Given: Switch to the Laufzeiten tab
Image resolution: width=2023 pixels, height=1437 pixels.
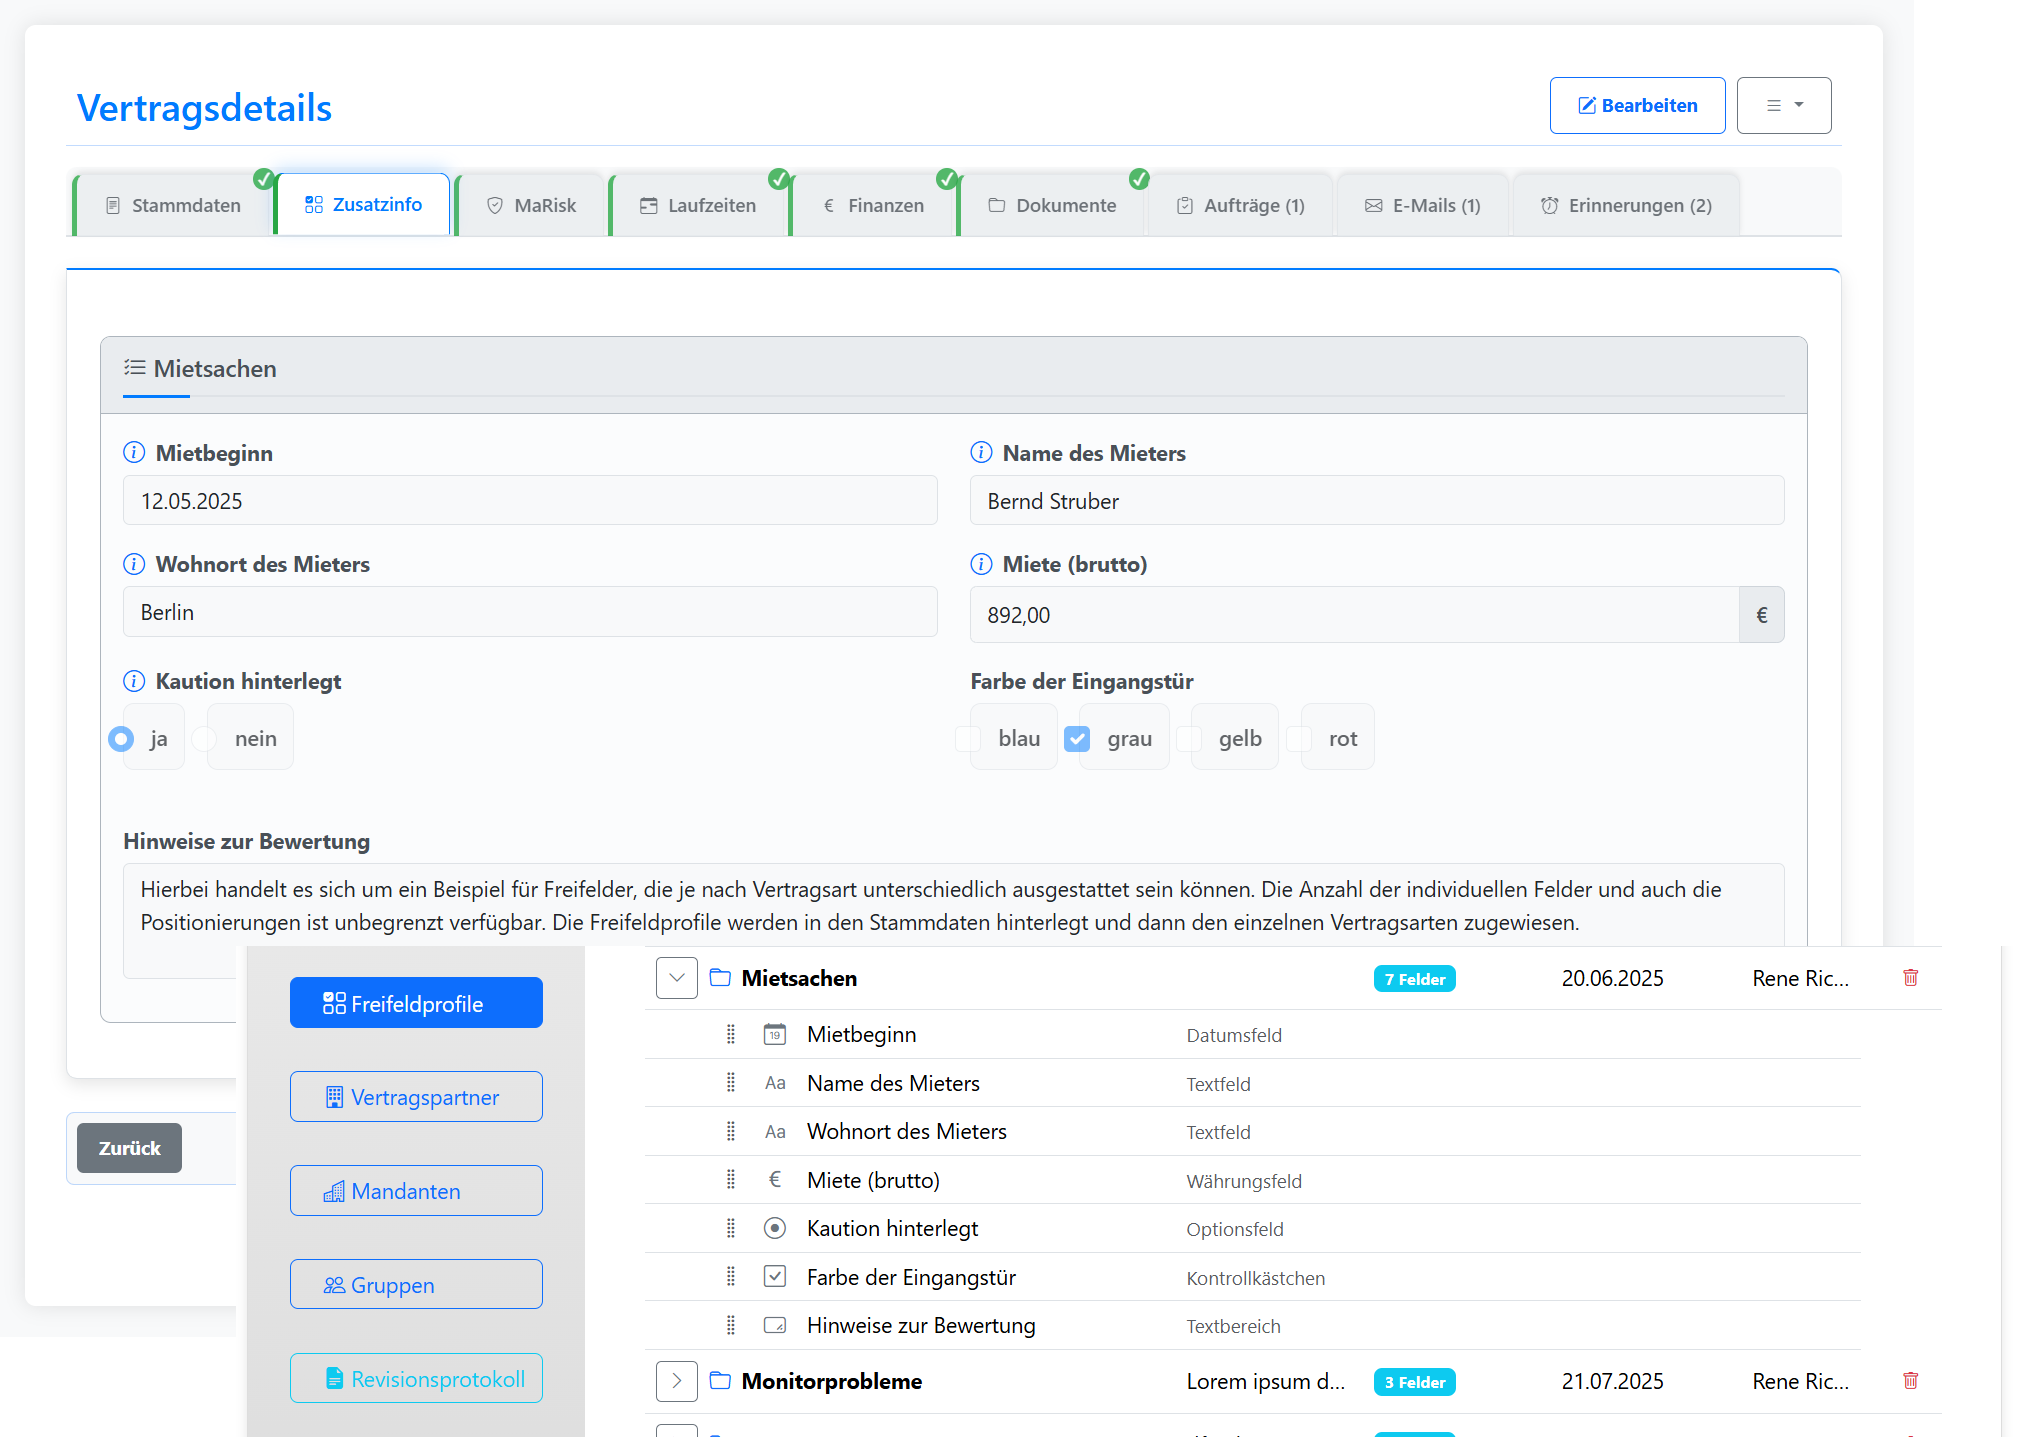Looking at the screenshot, I should pos(698,205).
